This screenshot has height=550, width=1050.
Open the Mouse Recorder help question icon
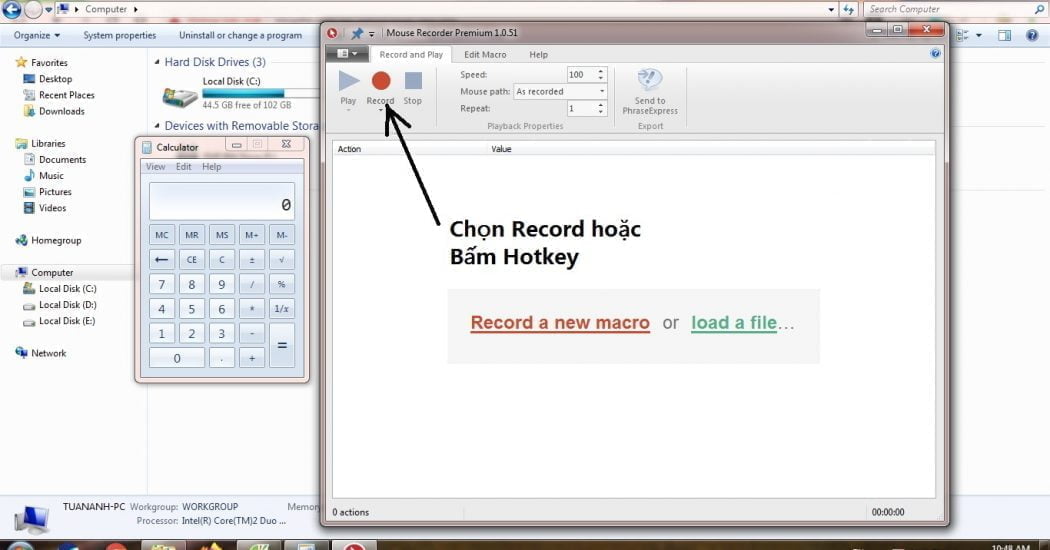(x=935, y=54)
